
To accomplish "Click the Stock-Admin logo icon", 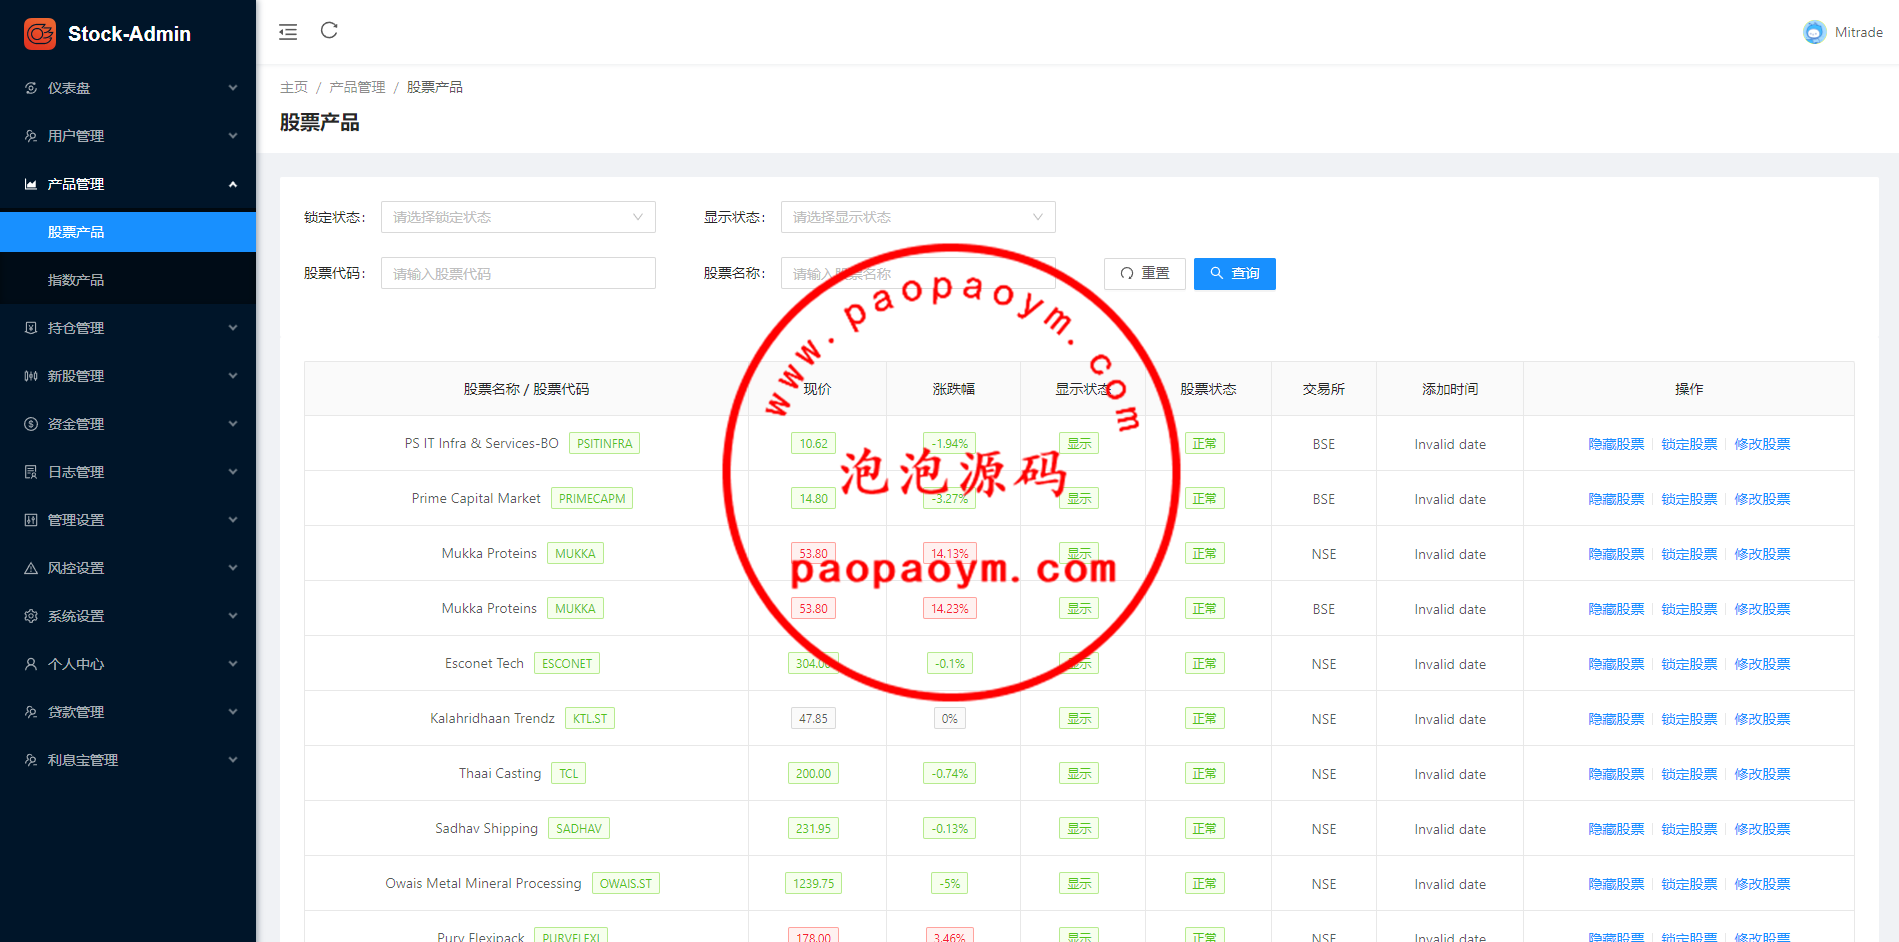I will pos(40,34).
